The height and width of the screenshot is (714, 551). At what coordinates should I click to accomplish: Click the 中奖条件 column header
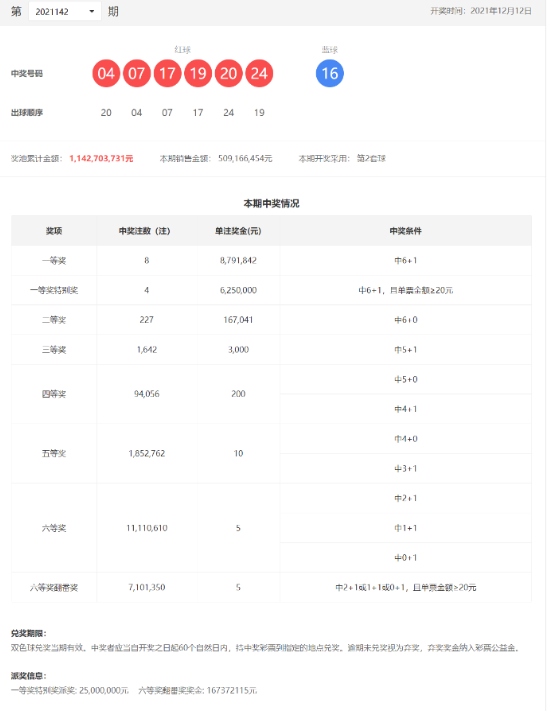pyautogui.click(x=405, y=231)
